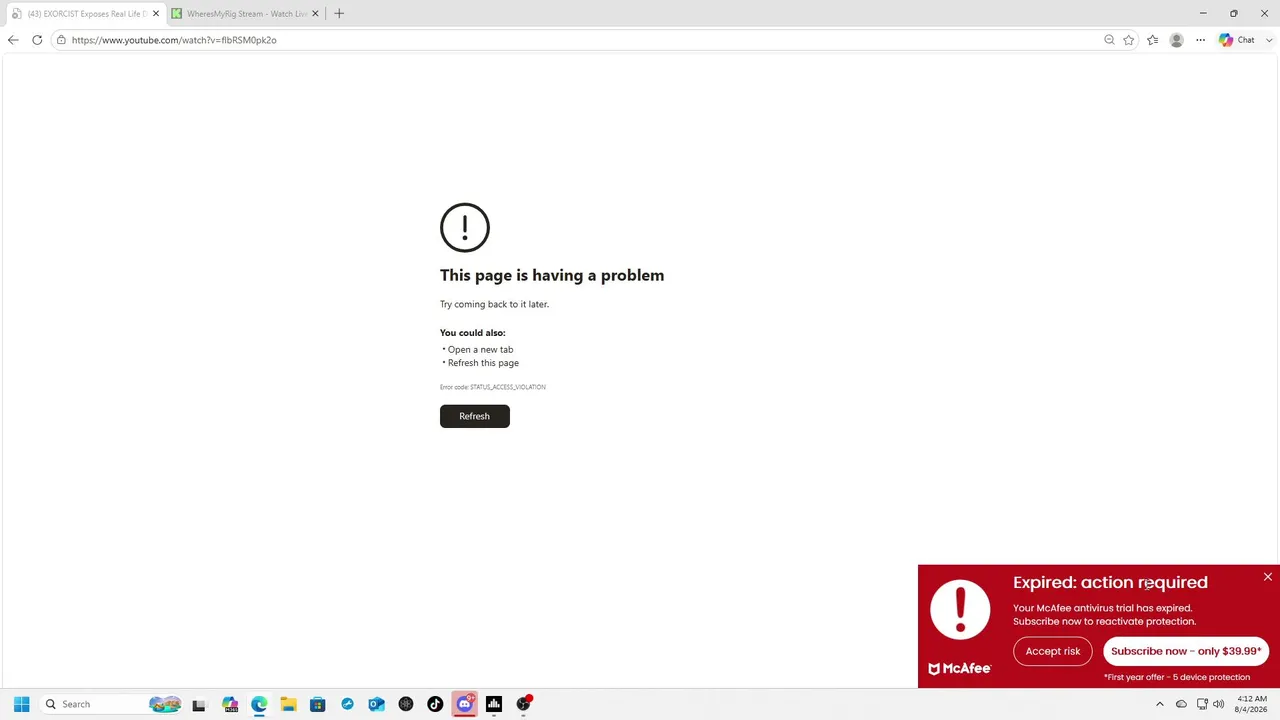
Task: Open Discord from the taskbar
Action: pyautogui.click(x=464, y=704)
